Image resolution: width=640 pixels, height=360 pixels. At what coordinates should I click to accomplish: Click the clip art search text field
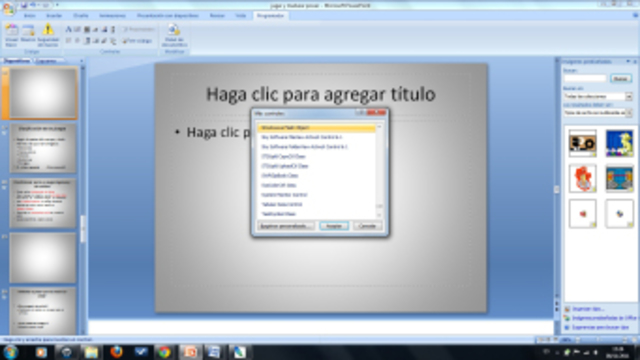pyautogui.click(x=585, y=78)
